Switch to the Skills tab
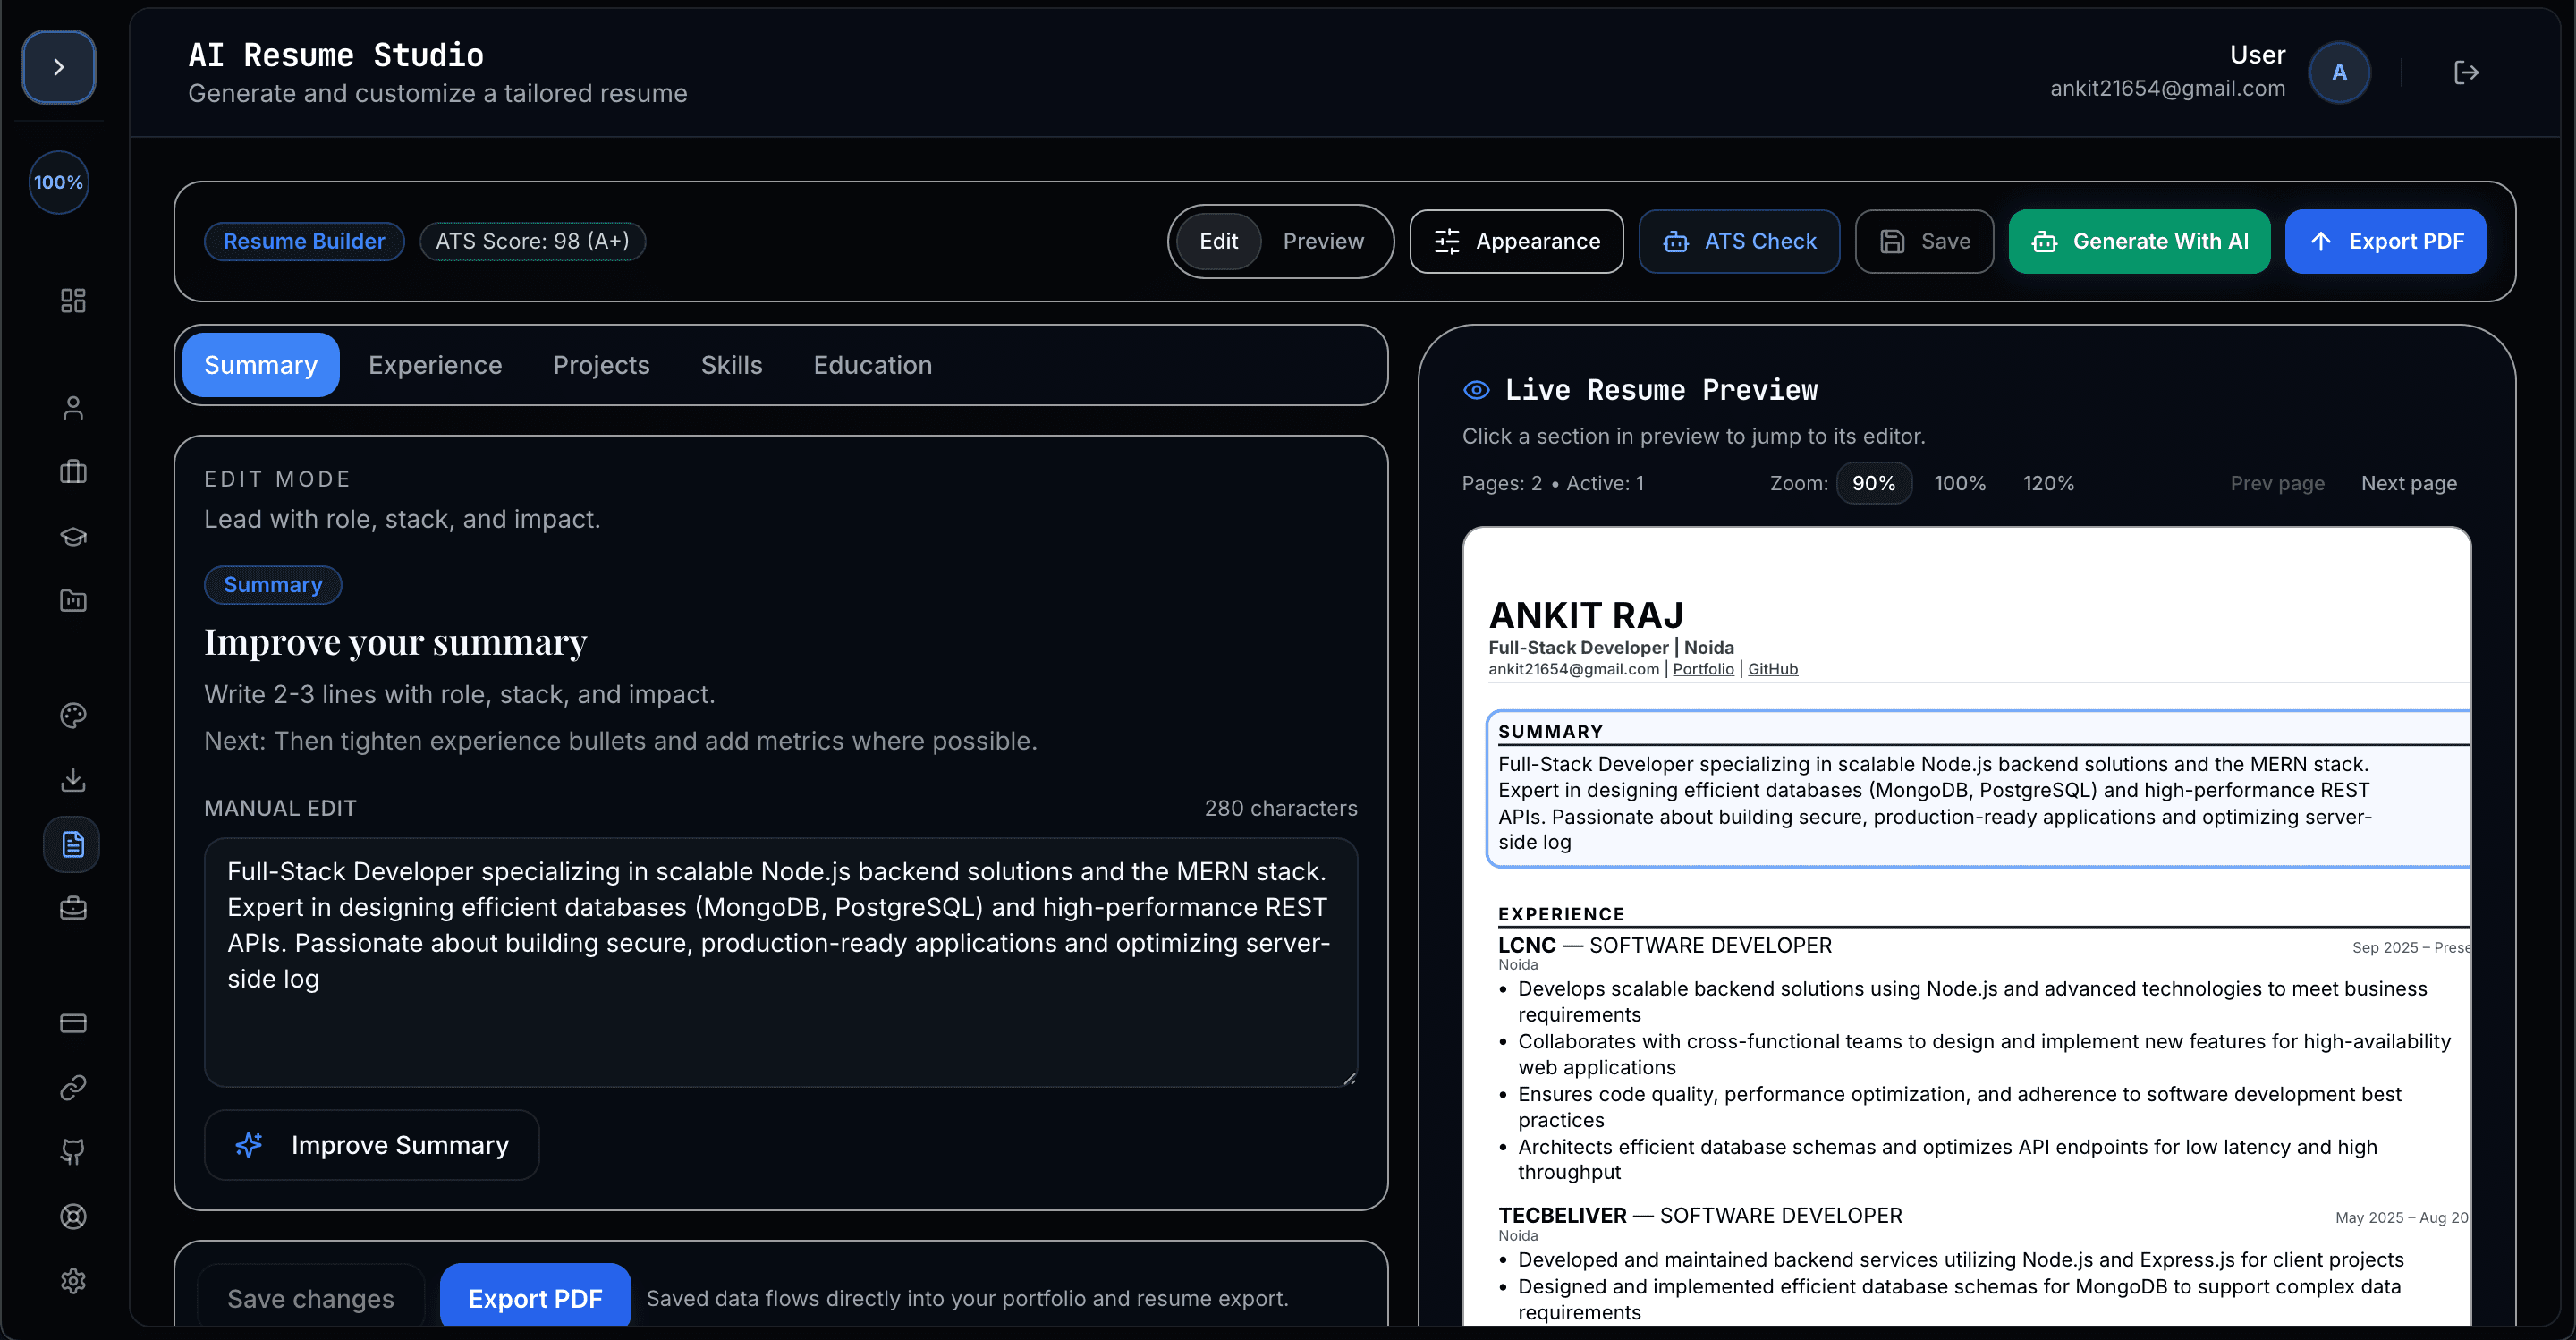This screenshot has height=1340, width=2576. tap(731, 365)
